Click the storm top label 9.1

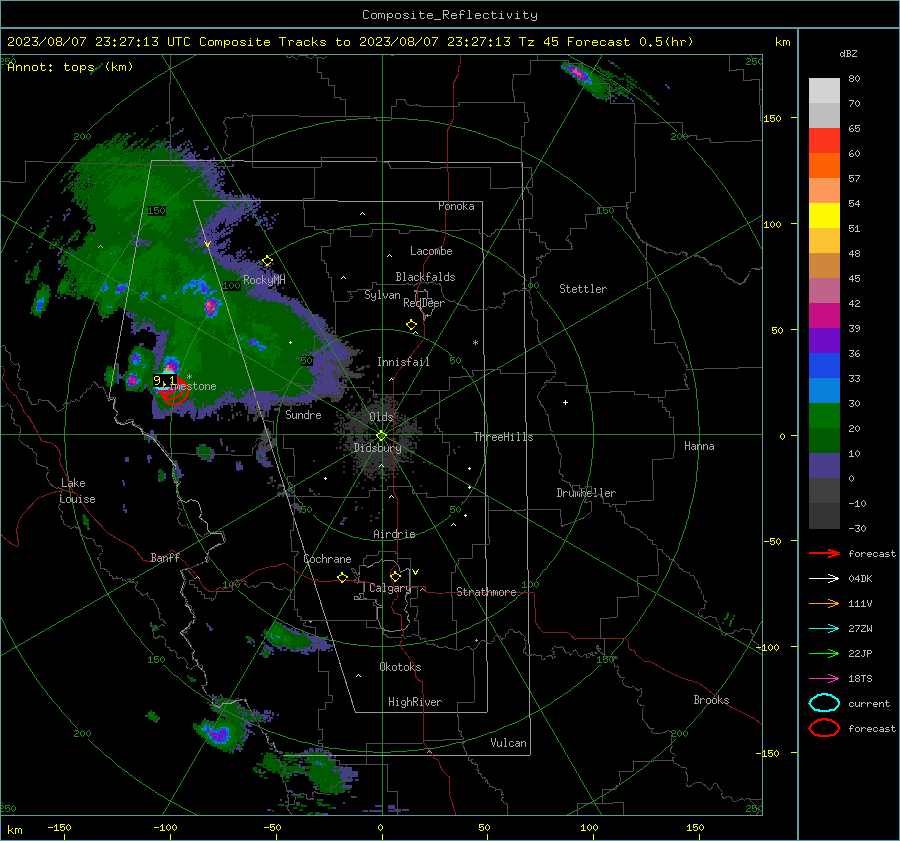(x=164, y=381)
